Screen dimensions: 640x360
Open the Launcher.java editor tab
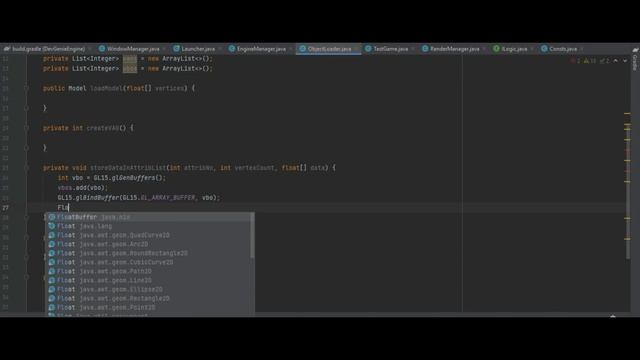click(198, 49)
